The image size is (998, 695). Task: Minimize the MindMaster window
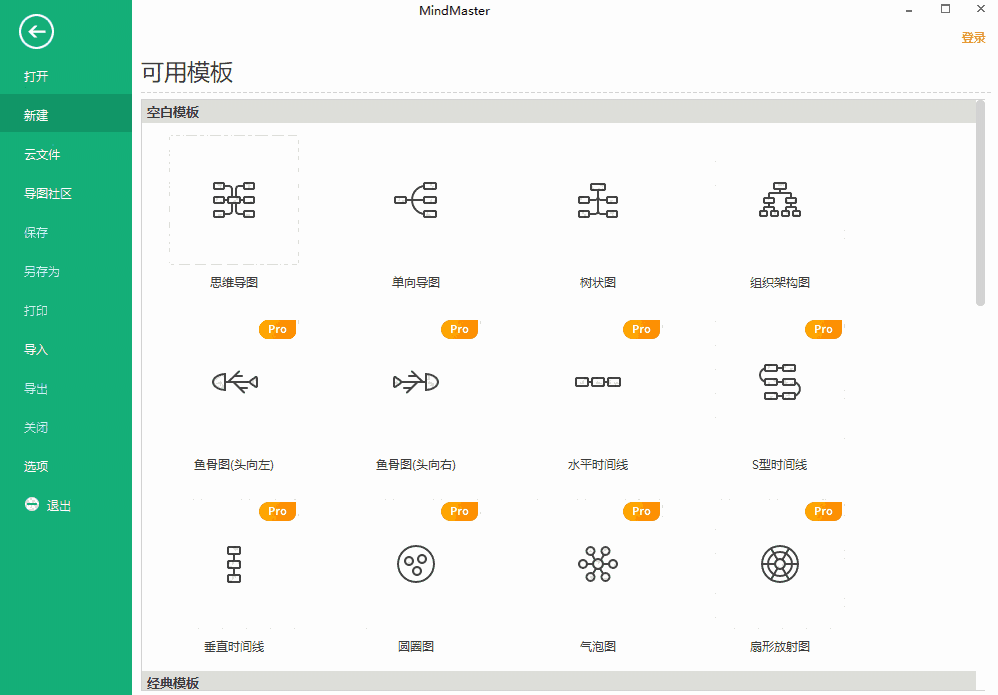pos(909,11)
